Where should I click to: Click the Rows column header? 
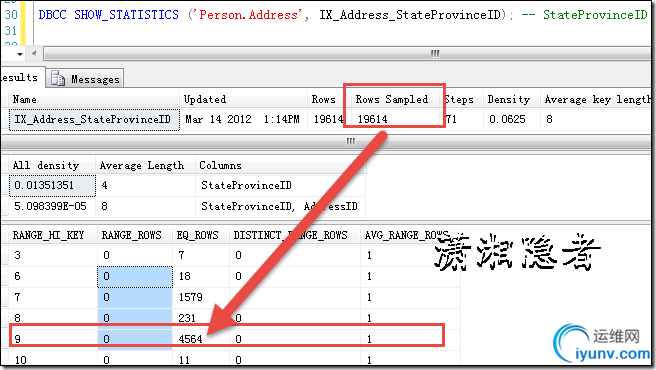coord(326,99)
